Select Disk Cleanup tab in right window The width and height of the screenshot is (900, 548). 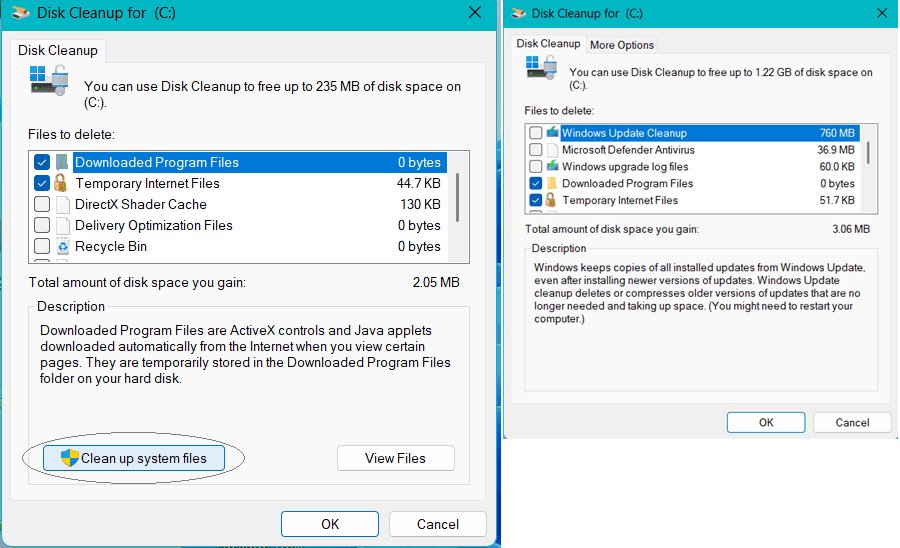[548, 44]
